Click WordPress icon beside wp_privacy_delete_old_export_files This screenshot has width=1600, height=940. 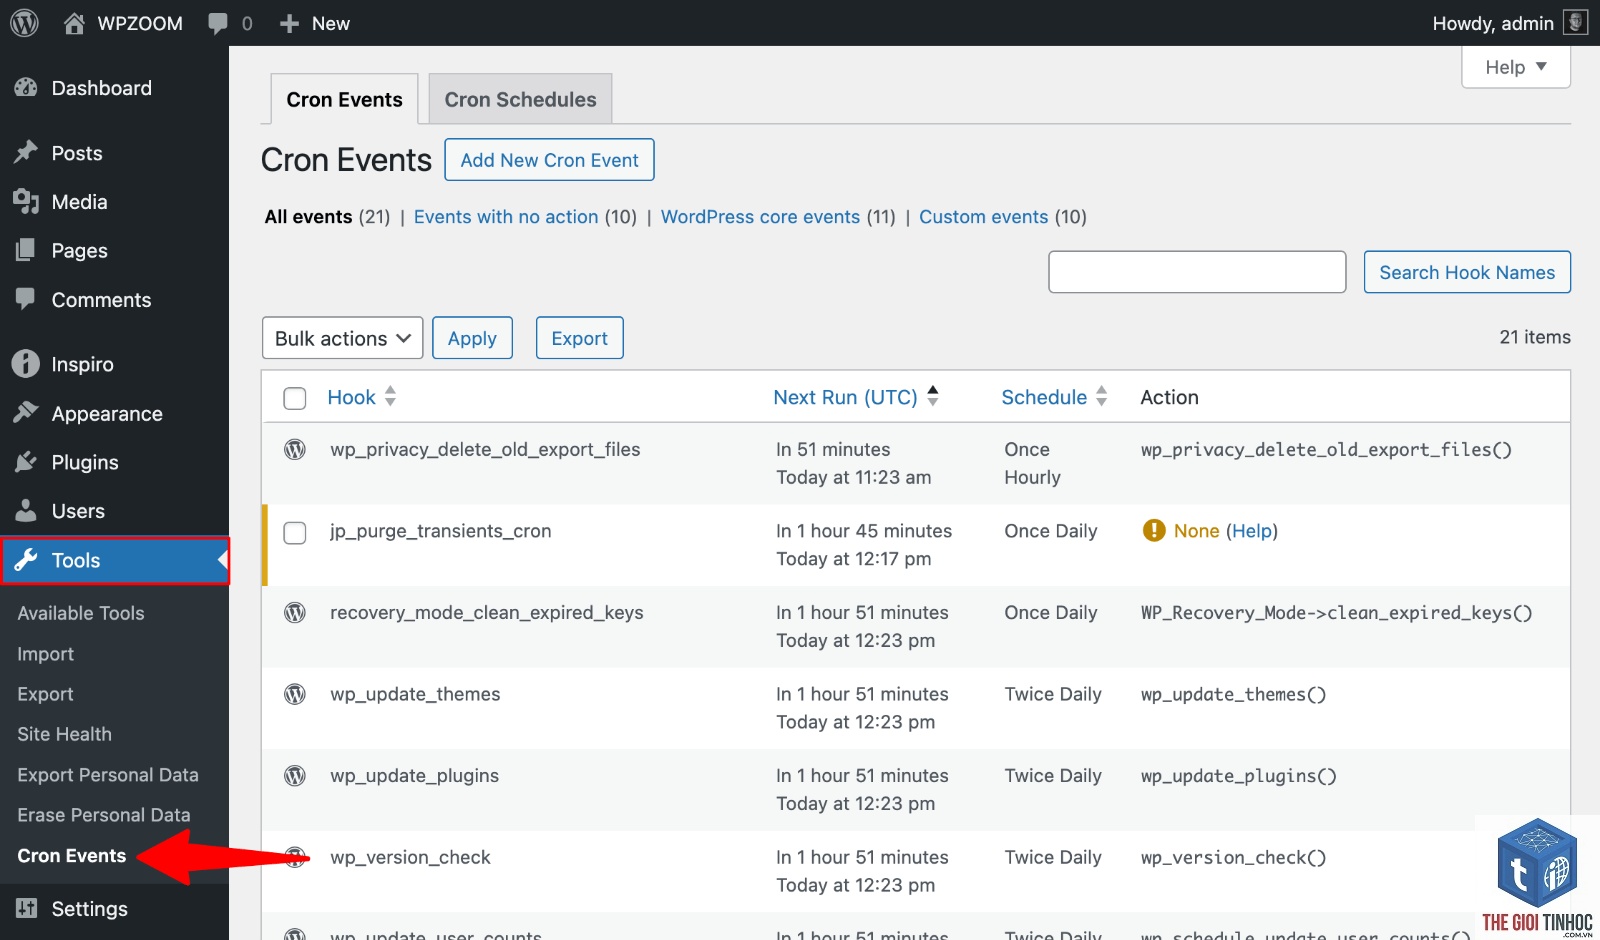pos(295,450)
